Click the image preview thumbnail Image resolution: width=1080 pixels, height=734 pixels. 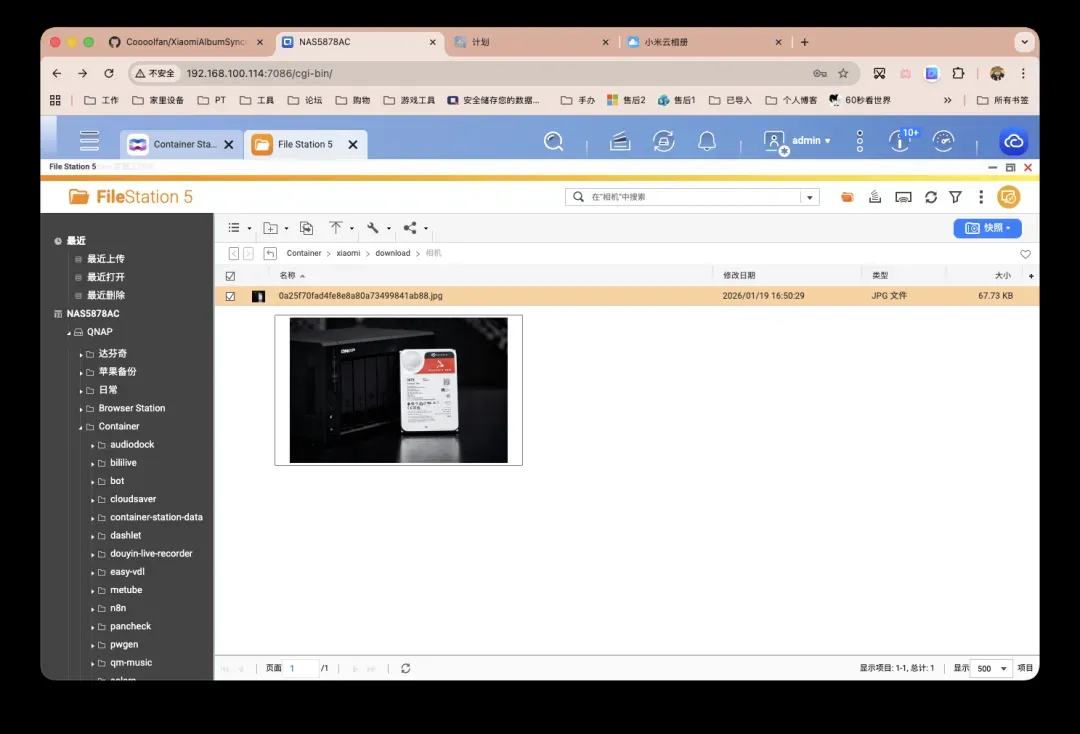tap(398, 390)
